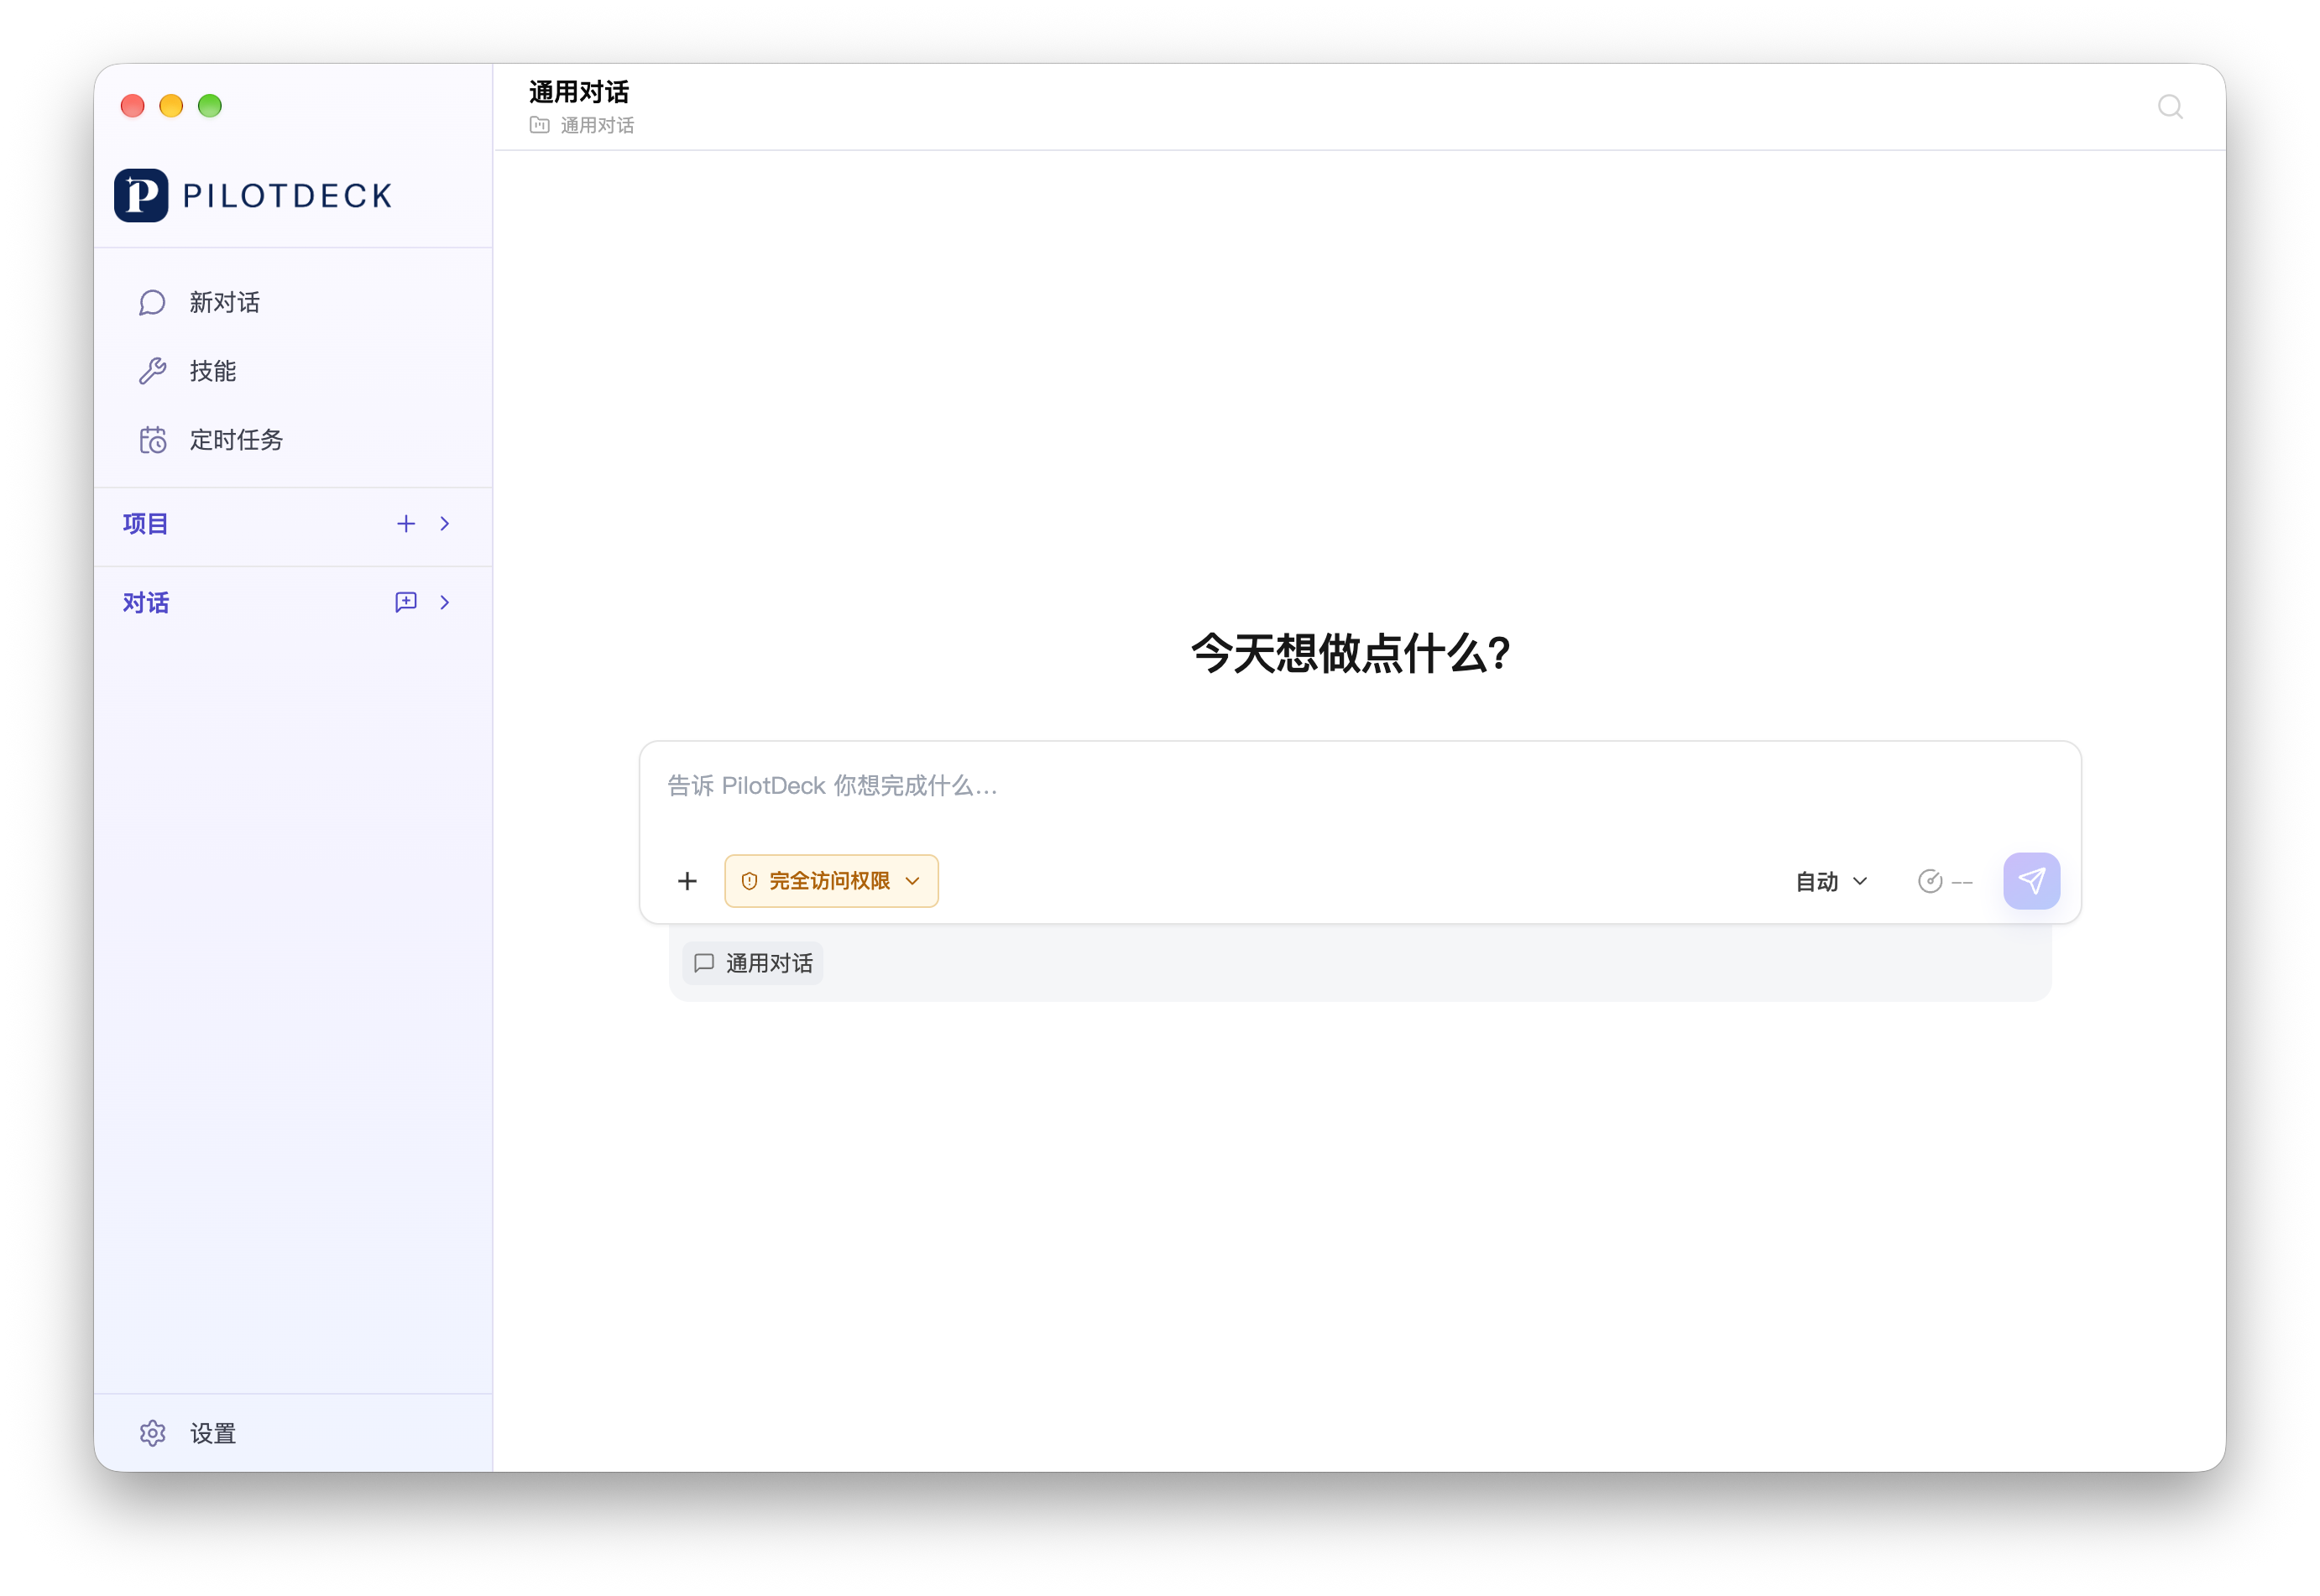
Task: Click the PilotDeck logo
Action: (253, 195)
